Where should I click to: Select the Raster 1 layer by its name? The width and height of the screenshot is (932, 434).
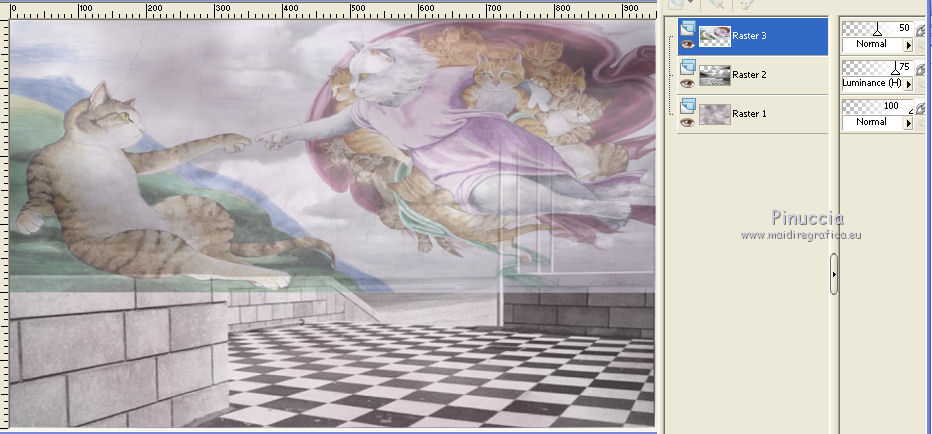749,114
